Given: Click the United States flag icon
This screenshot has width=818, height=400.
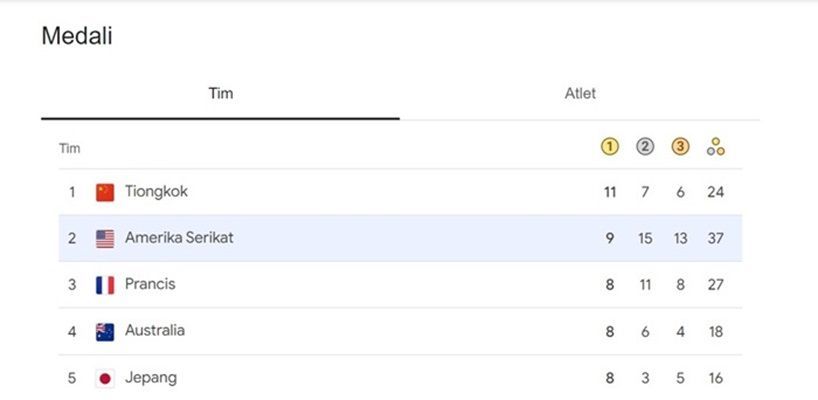Looking at the screenshot, I should coord(105,239).
